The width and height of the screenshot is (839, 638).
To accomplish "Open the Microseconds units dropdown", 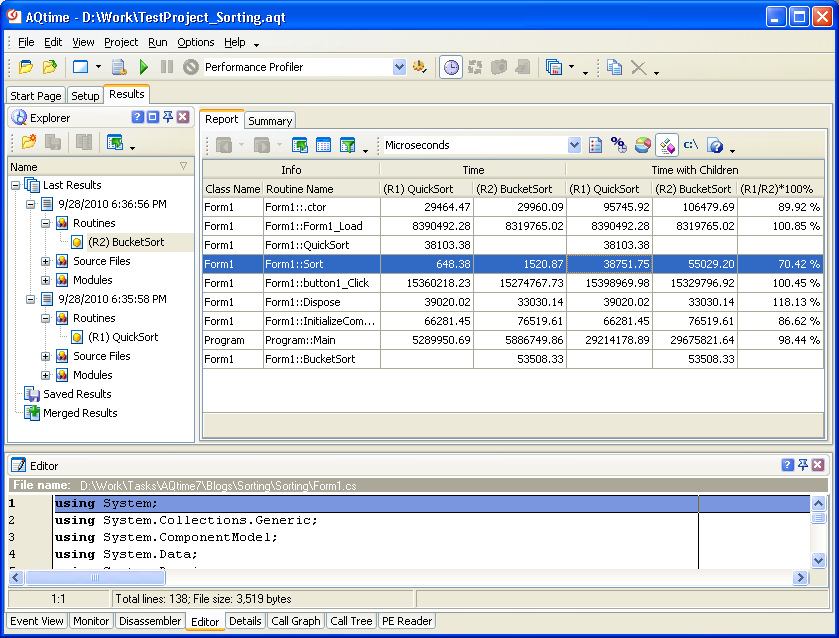I will pyautogui.click(x=574, y=145).
